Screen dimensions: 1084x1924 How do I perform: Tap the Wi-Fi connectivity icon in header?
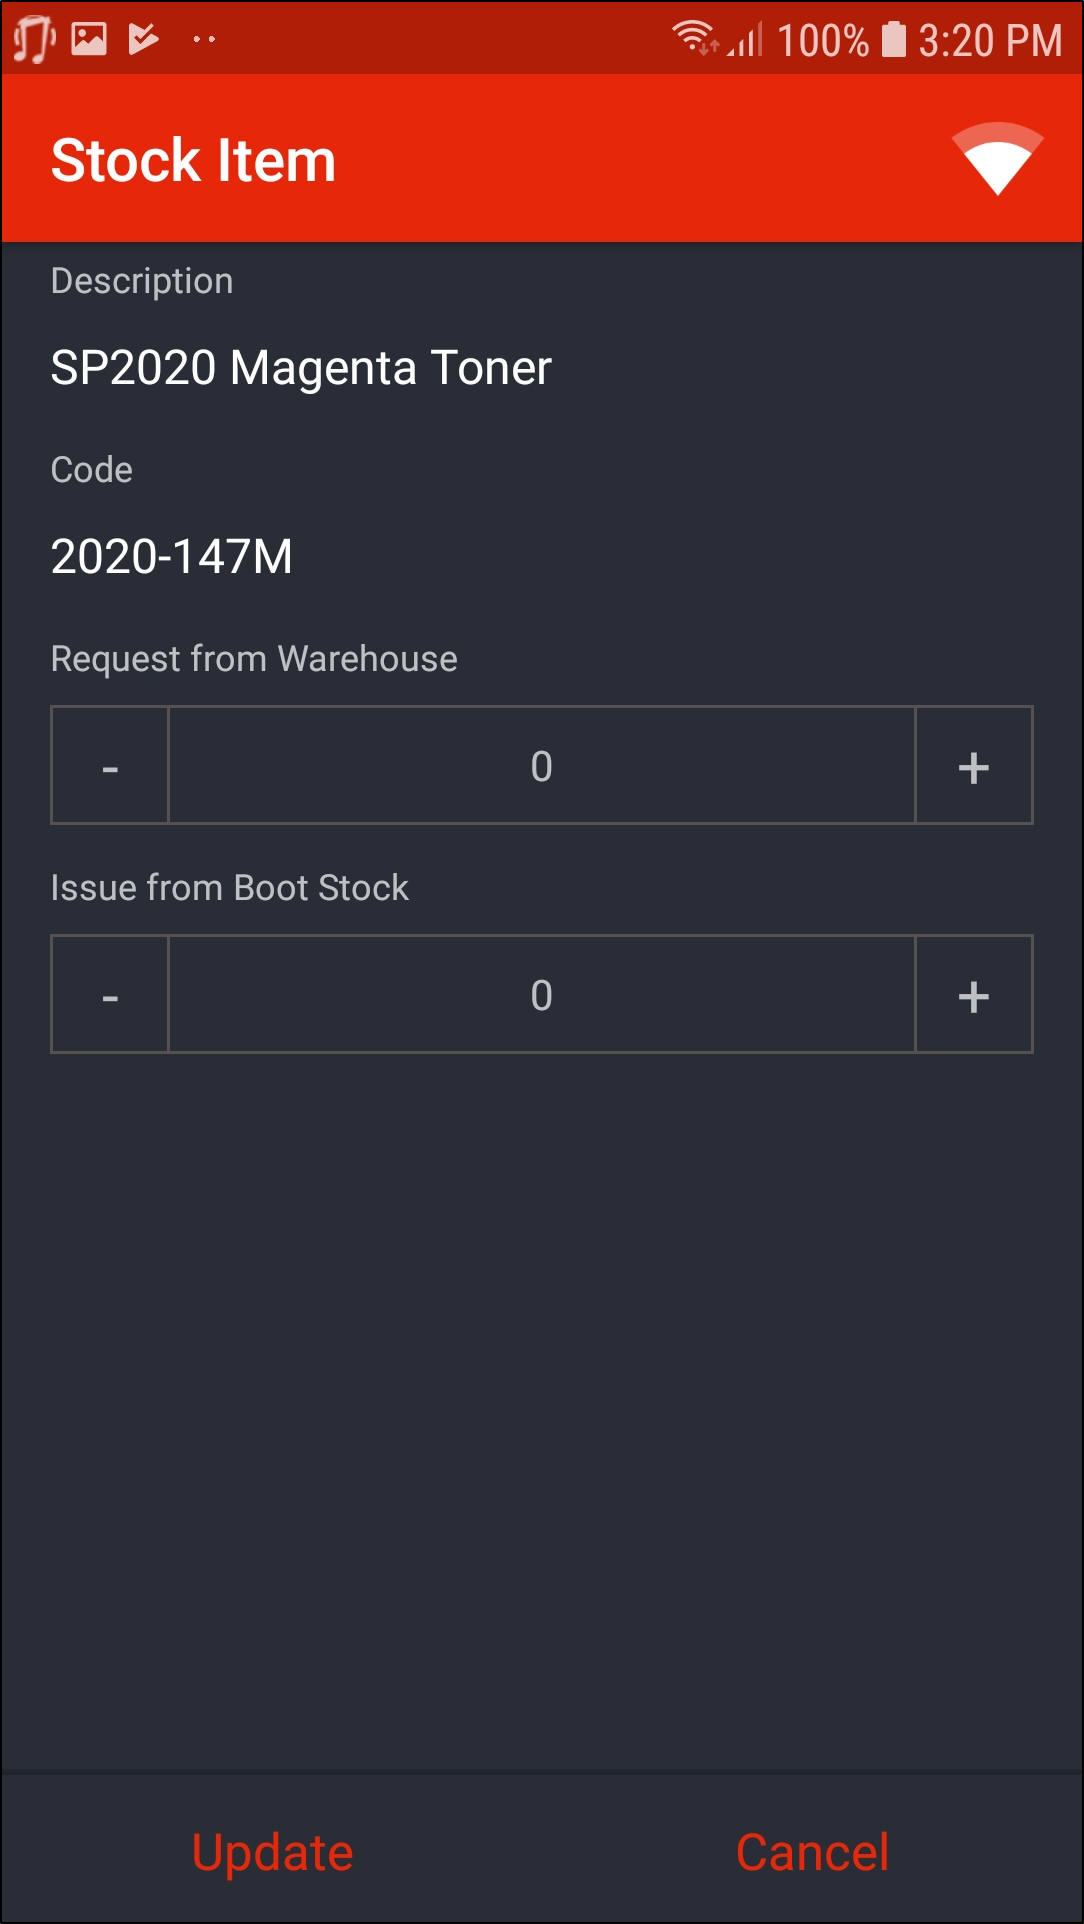click(997, 159)
